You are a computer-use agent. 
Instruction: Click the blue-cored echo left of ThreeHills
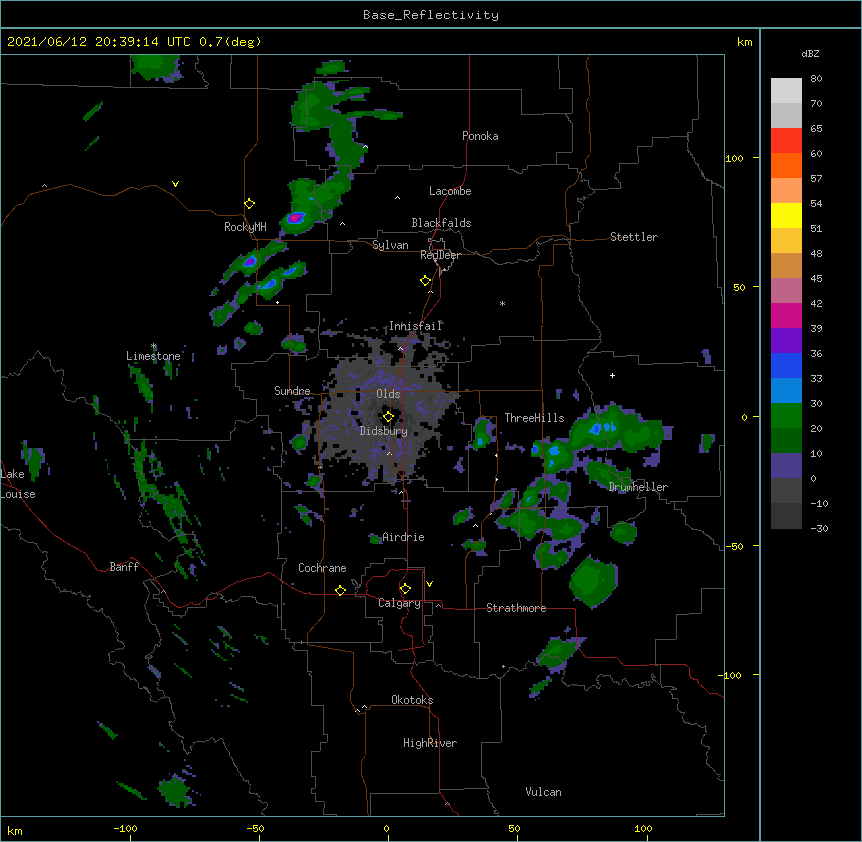coord(482,434)
